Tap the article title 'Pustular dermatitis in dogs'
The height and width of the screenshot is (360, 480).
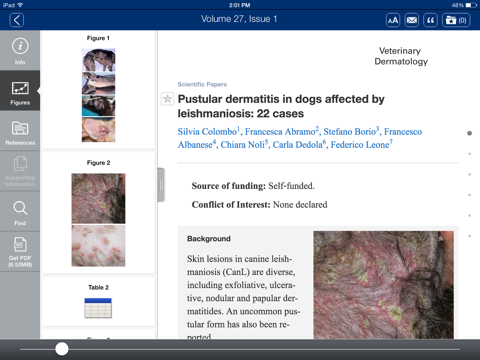[281, 106]
